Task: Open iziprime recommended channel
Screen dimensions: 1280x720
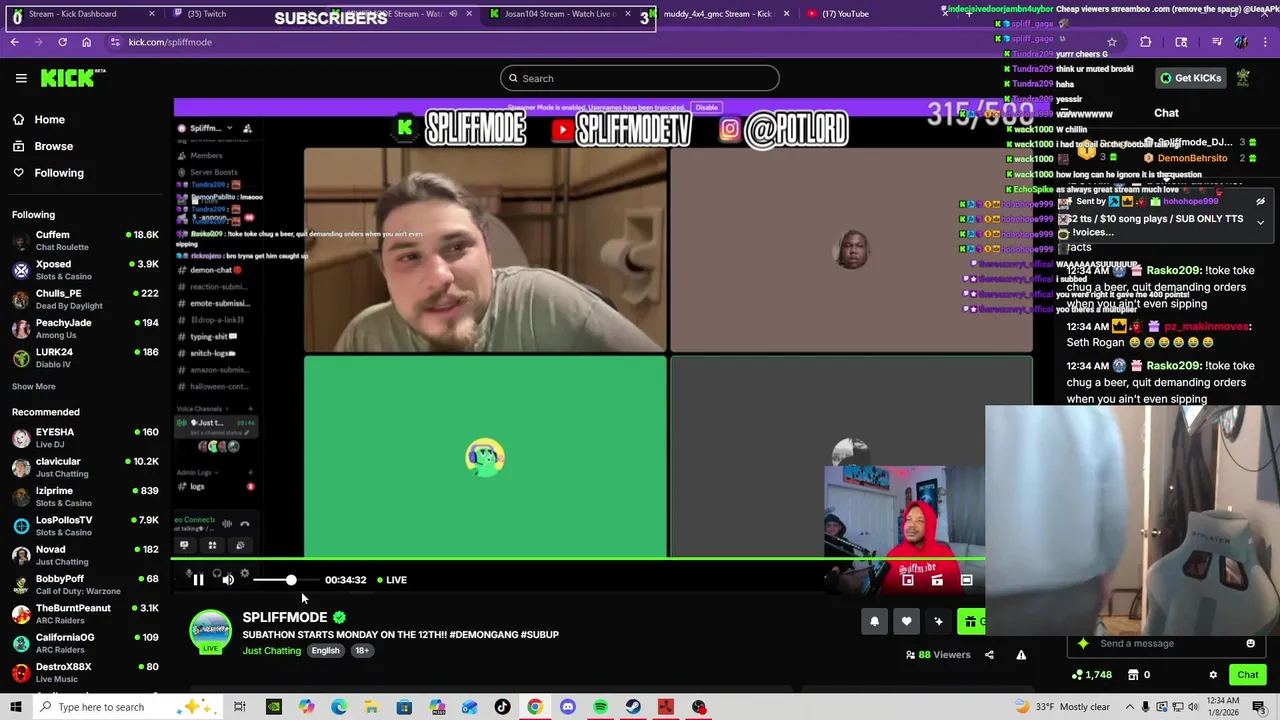Action: pos(85,497)
